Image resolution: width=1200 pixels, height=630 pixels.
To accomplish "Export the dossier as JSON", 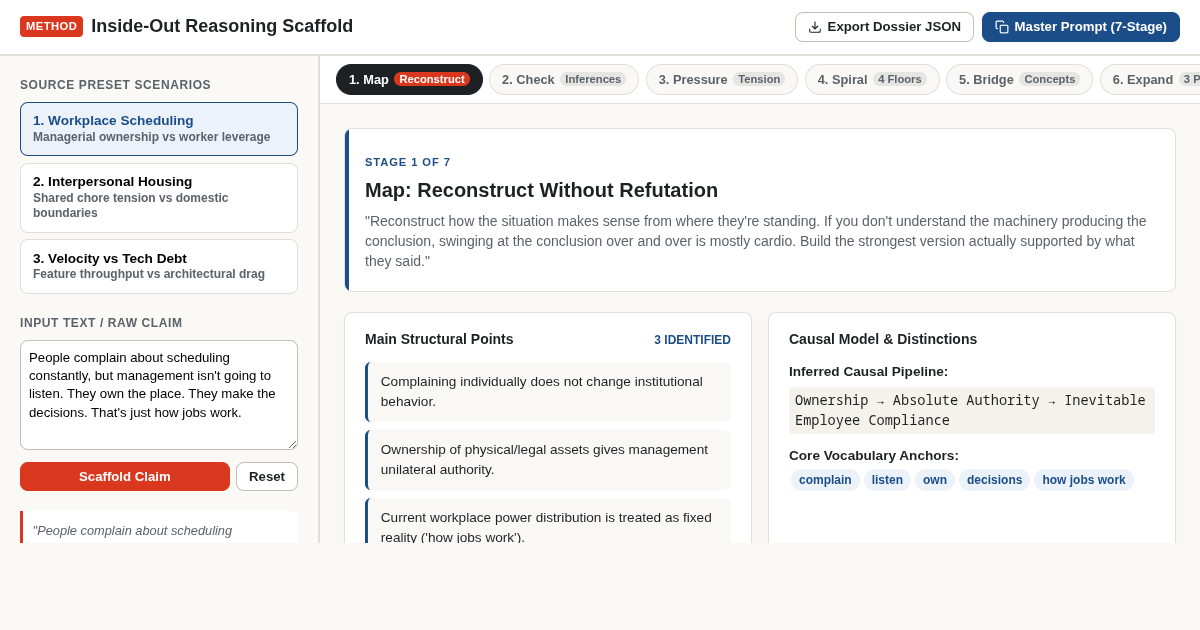I will click(x=884, y=27).
